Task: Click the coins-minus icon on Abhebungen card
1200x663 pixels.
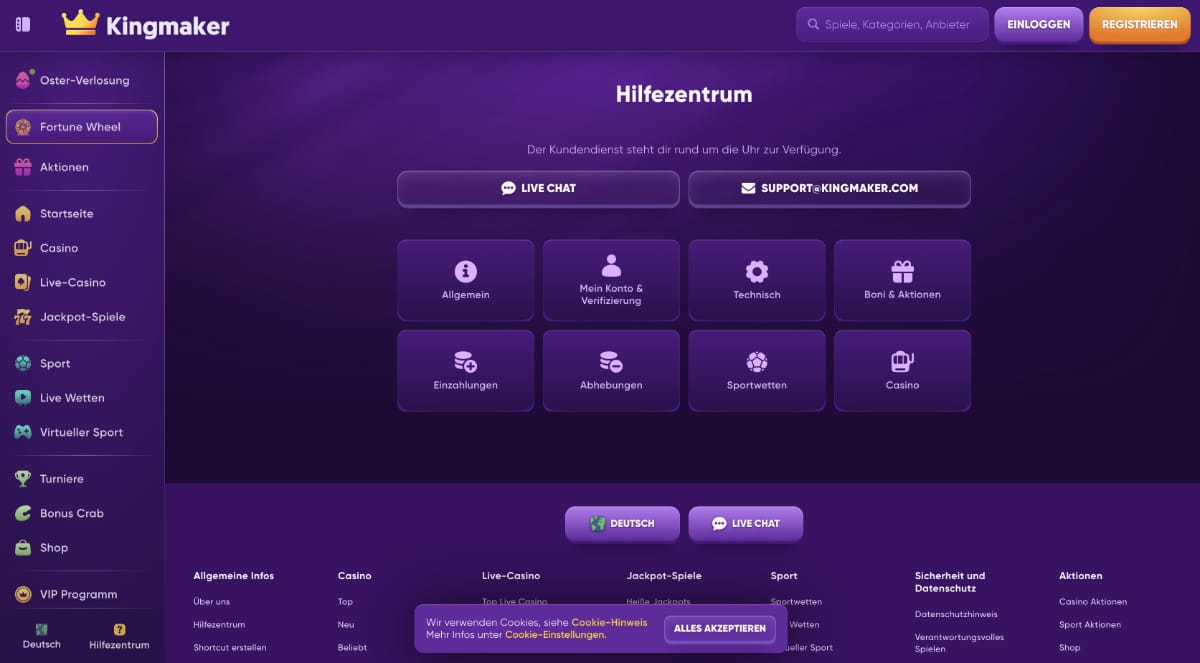Action: click(x=611, y=362)
